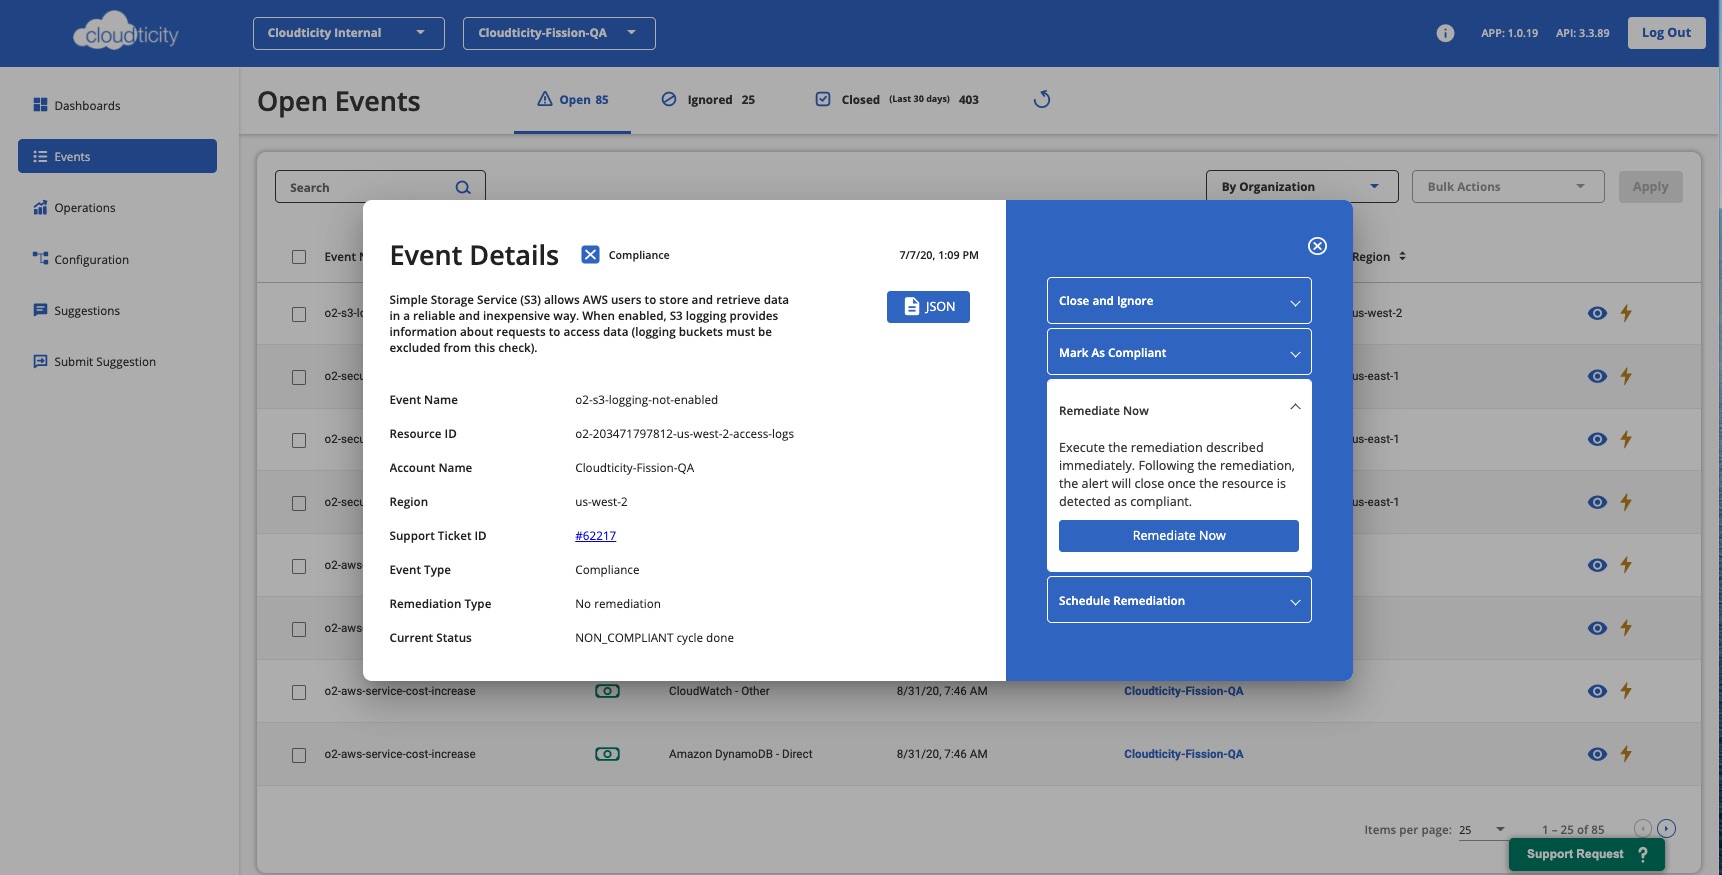Toggle select-all checkbox in table header

[x=299, y=257]
